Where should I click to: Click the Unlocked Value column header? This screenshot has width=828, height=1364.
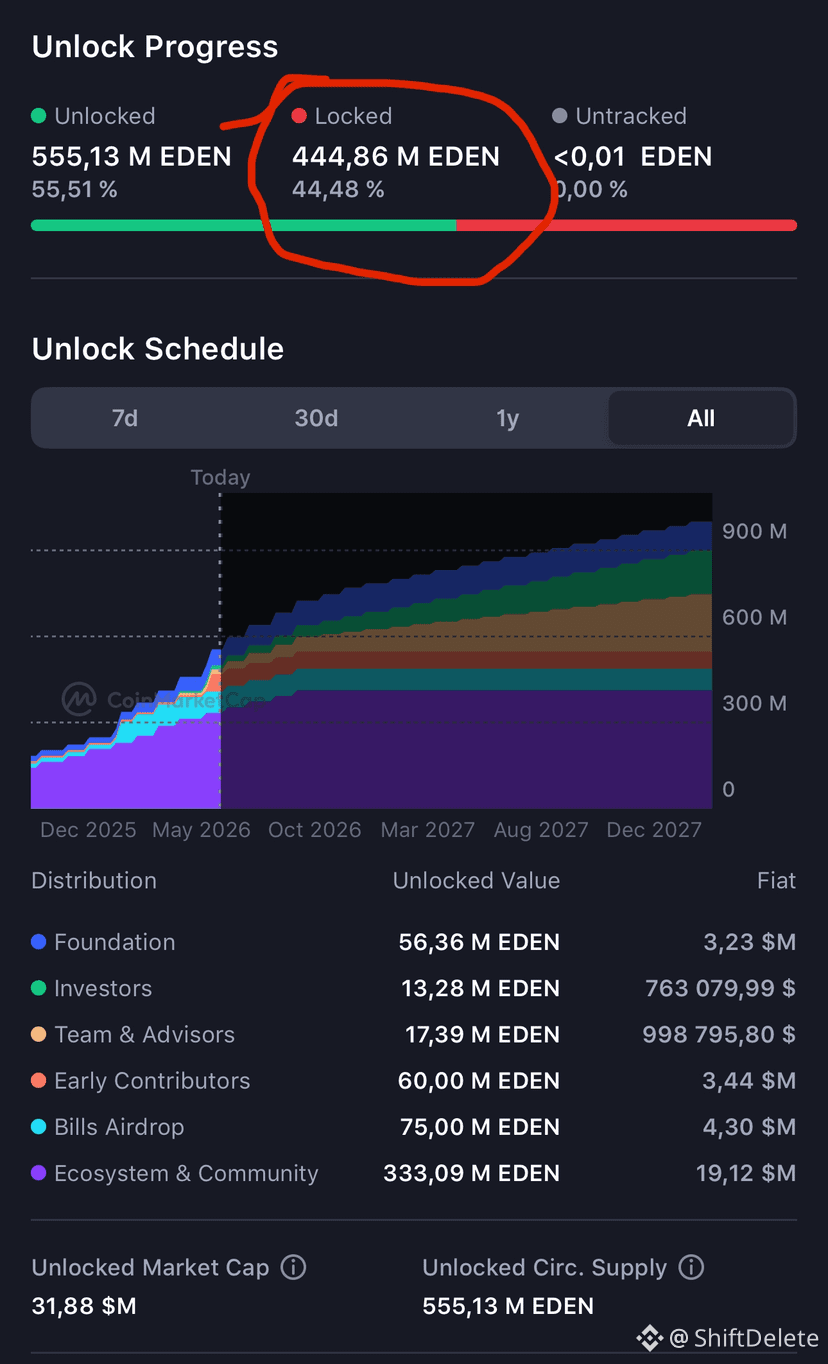(x=476, y=881)
